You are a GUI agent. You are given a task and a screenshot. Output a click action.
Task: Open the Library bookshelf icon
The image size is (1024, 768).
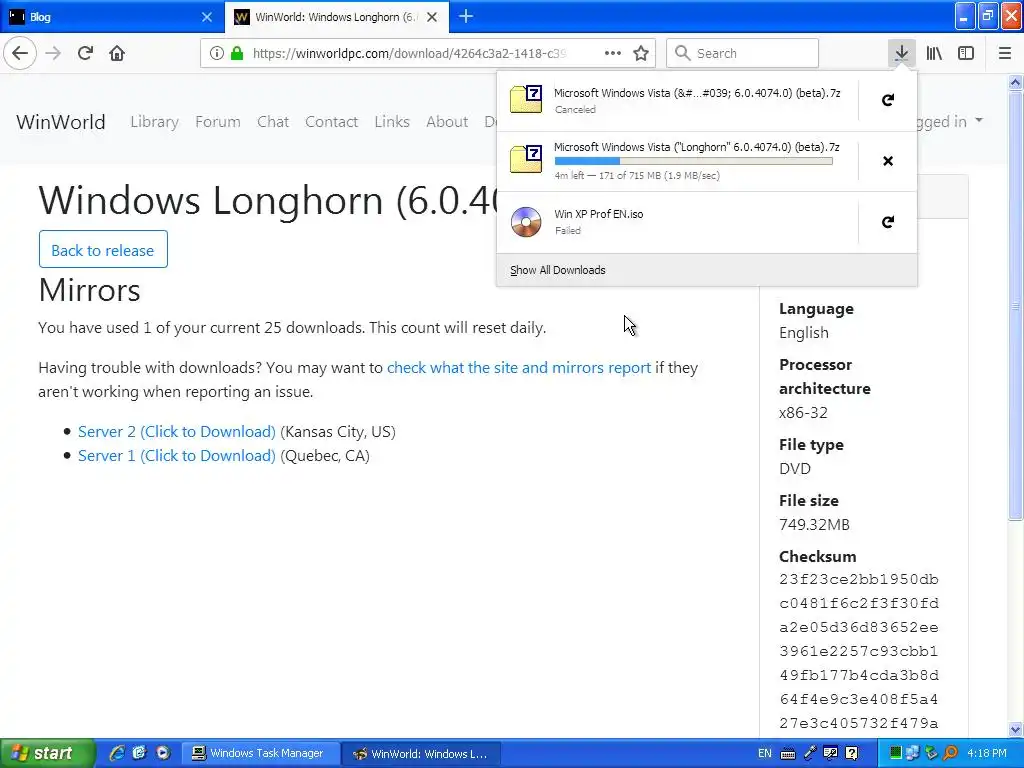(934, 53)
